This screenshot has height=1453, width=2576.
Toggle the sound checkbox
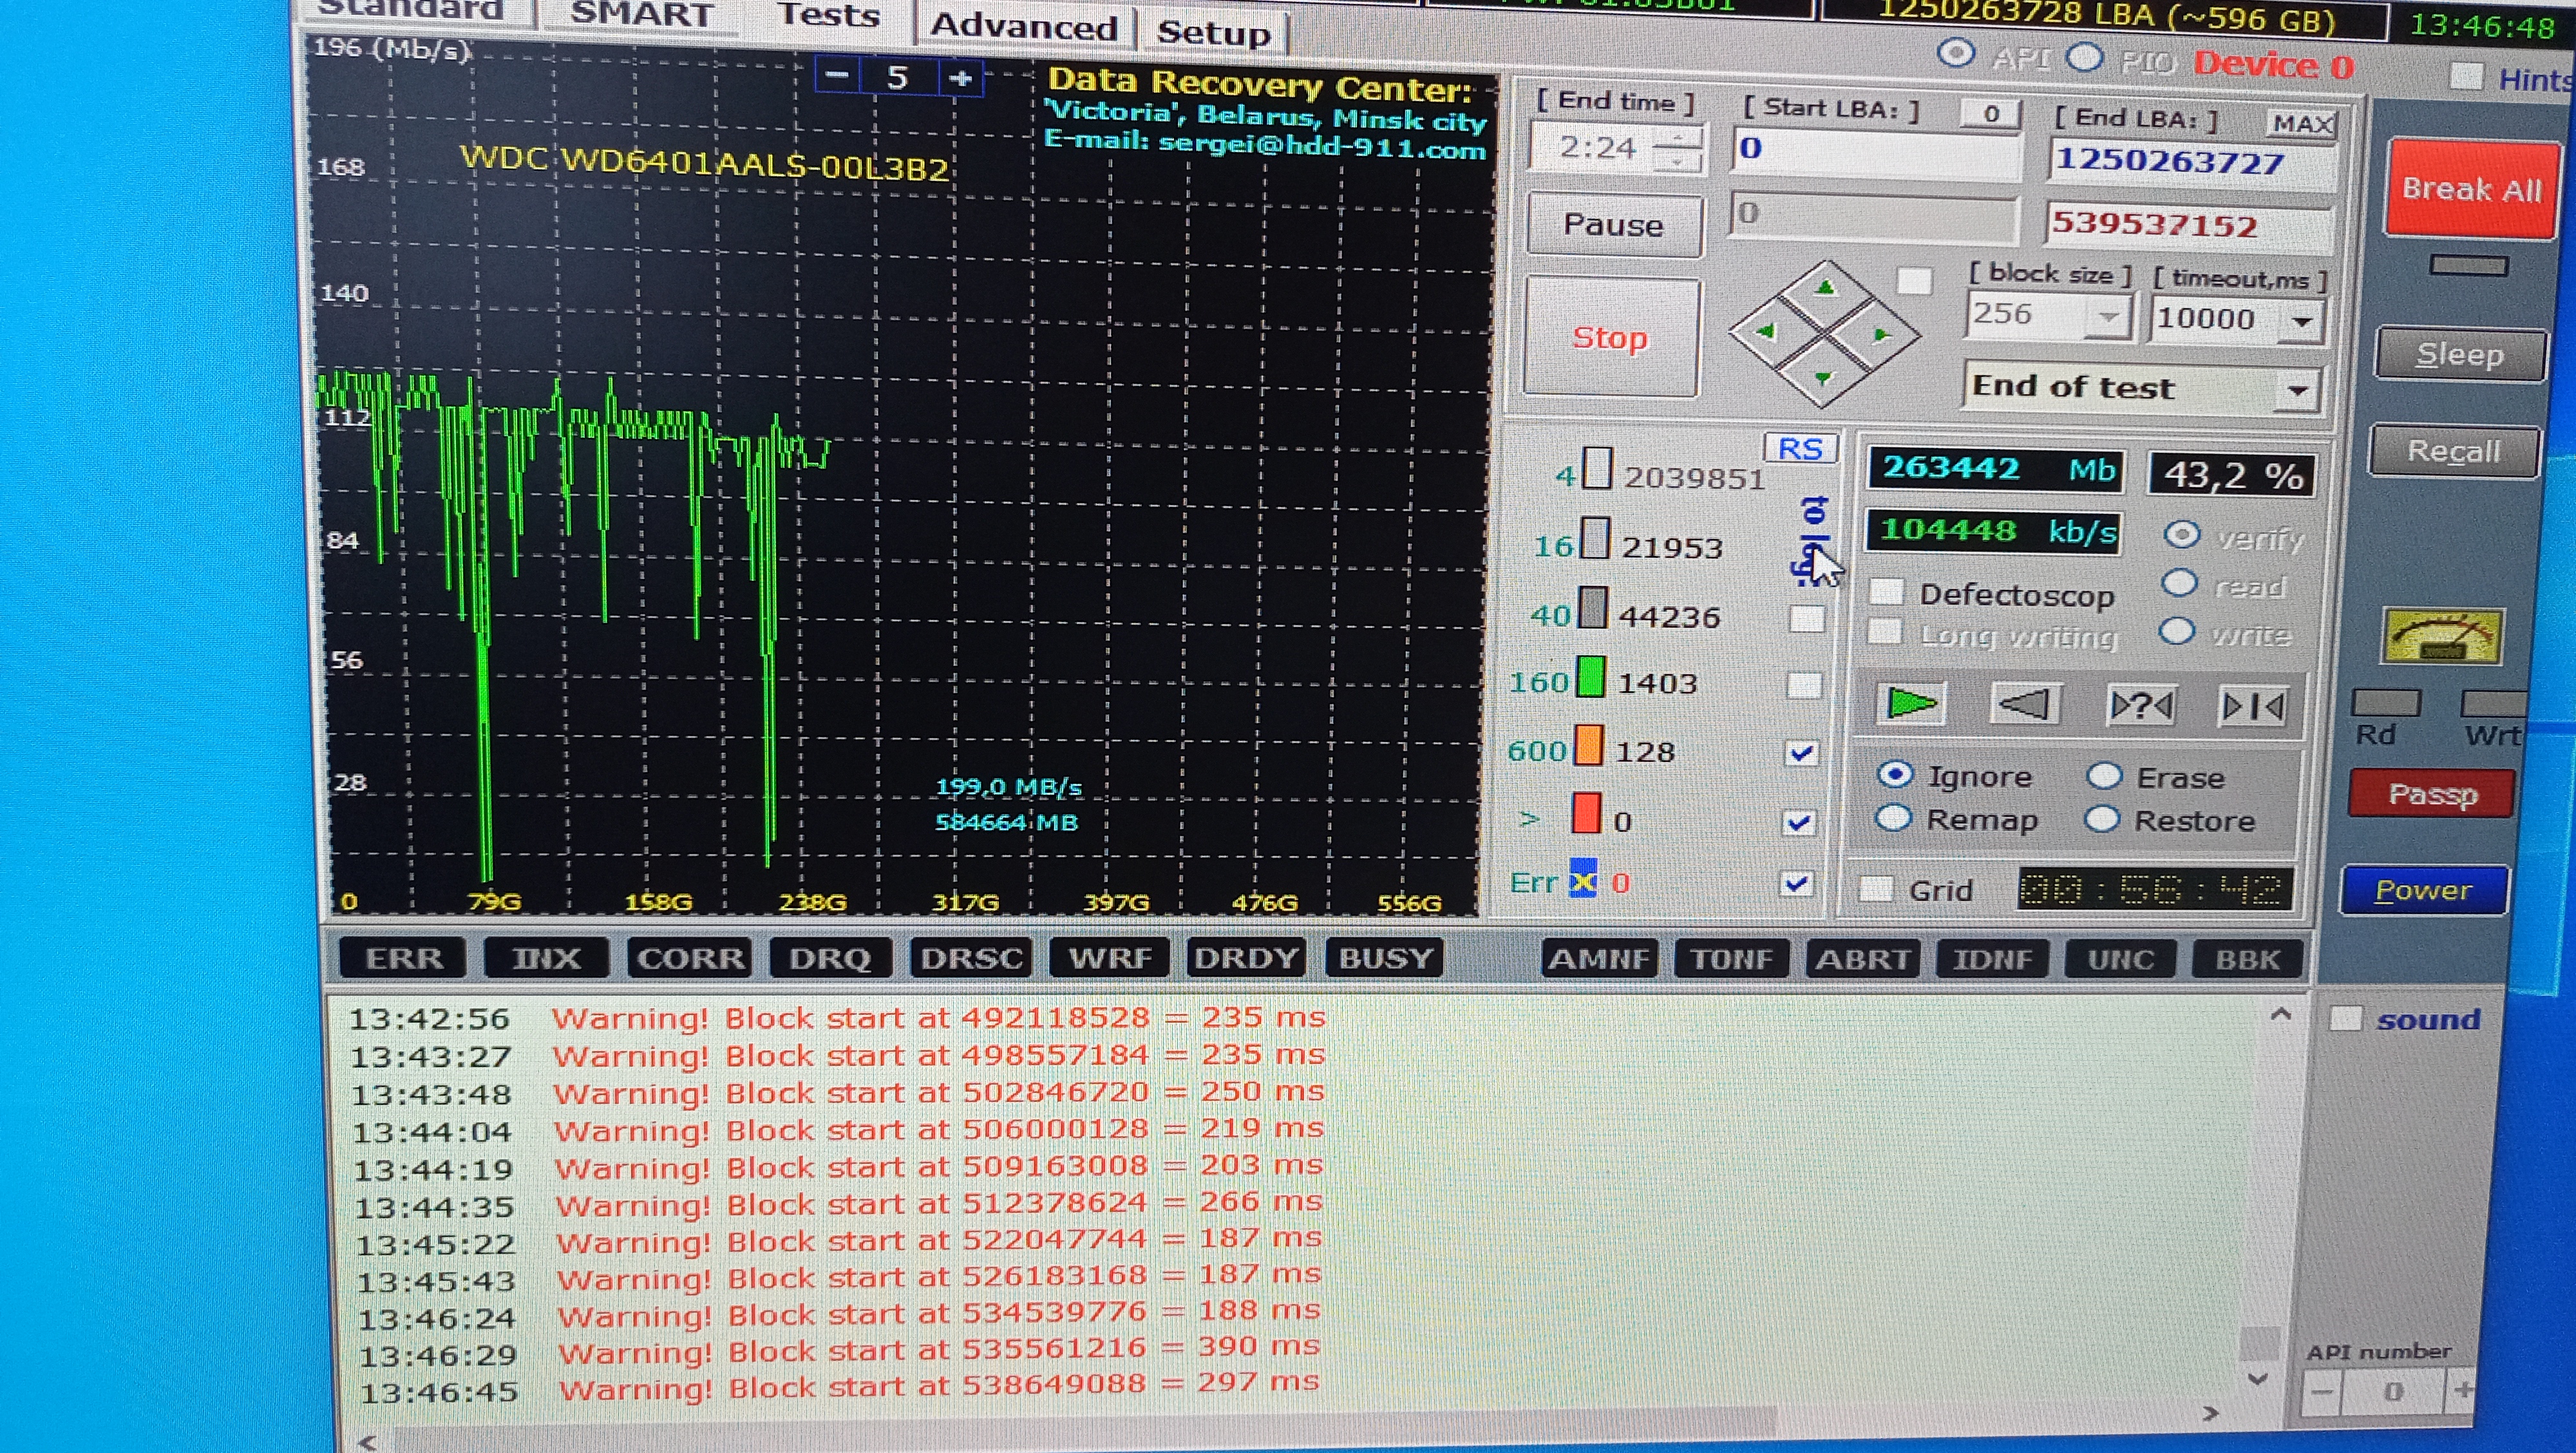point(2345,1019)
